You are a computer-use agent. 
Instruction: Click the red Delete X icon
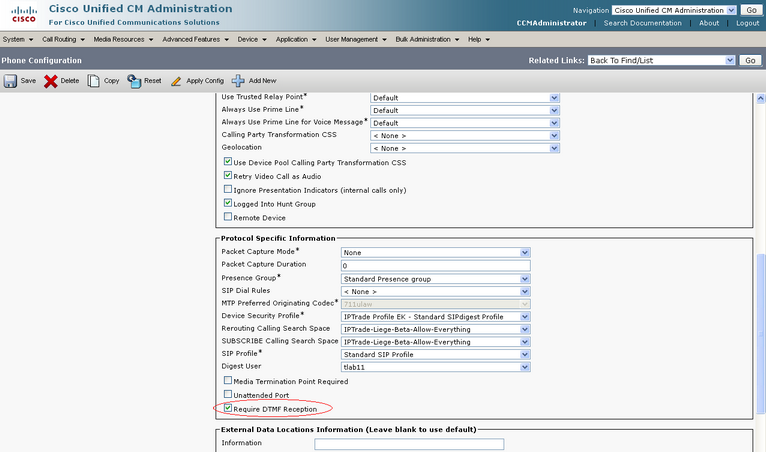tap(50, 81)
